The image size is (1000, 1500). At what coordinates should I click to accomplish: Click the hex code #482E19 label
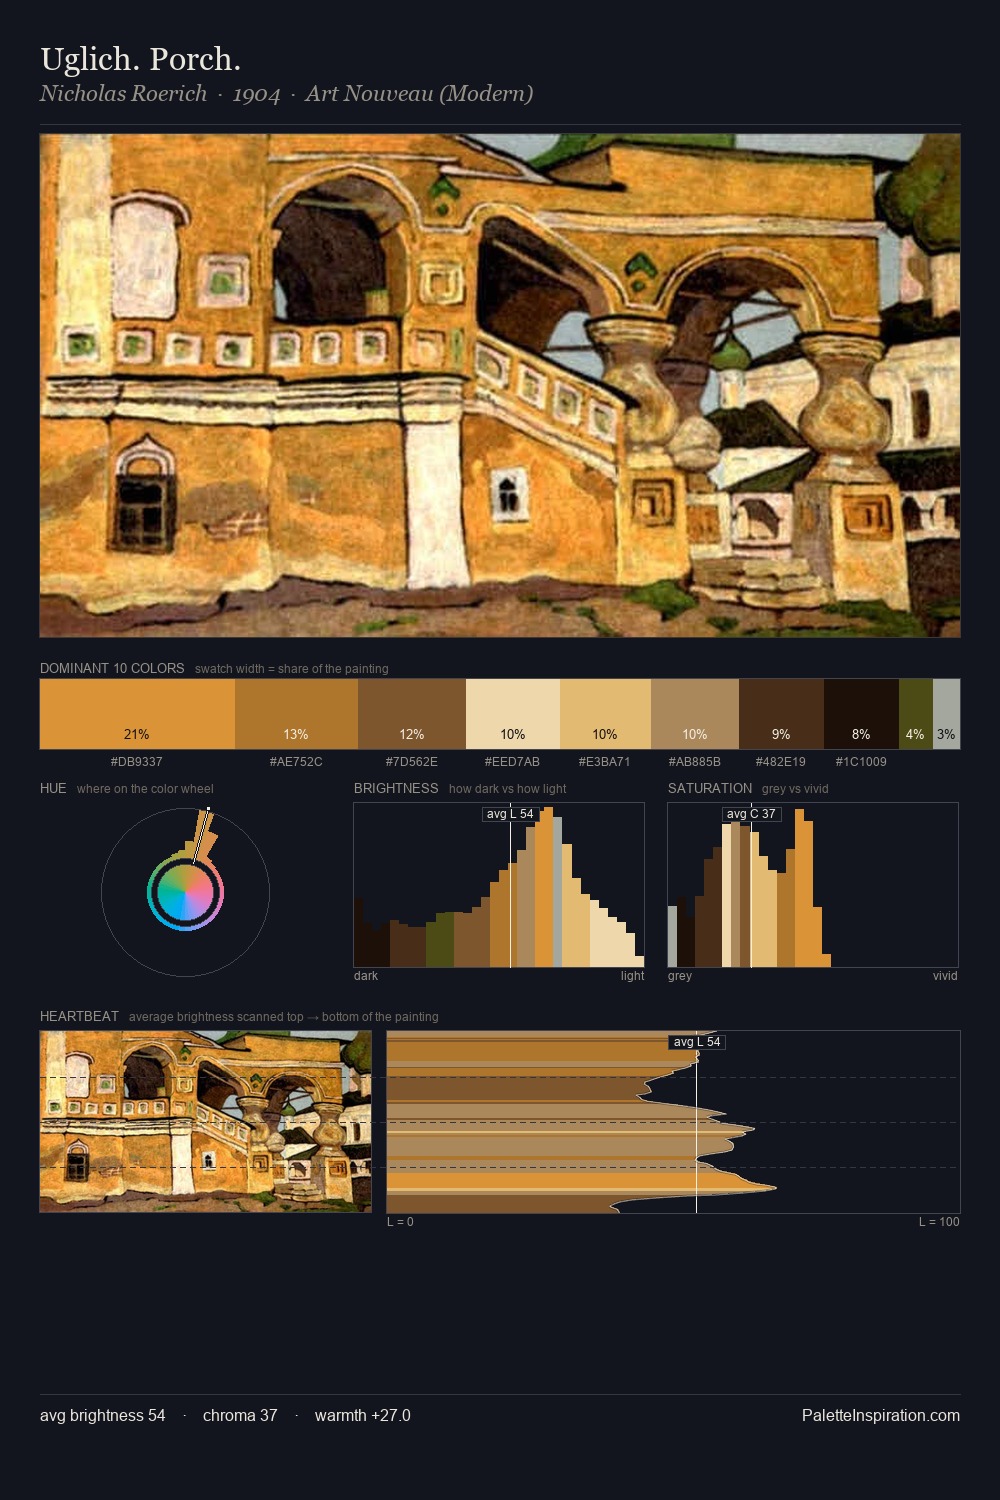(x=781, y=761)
